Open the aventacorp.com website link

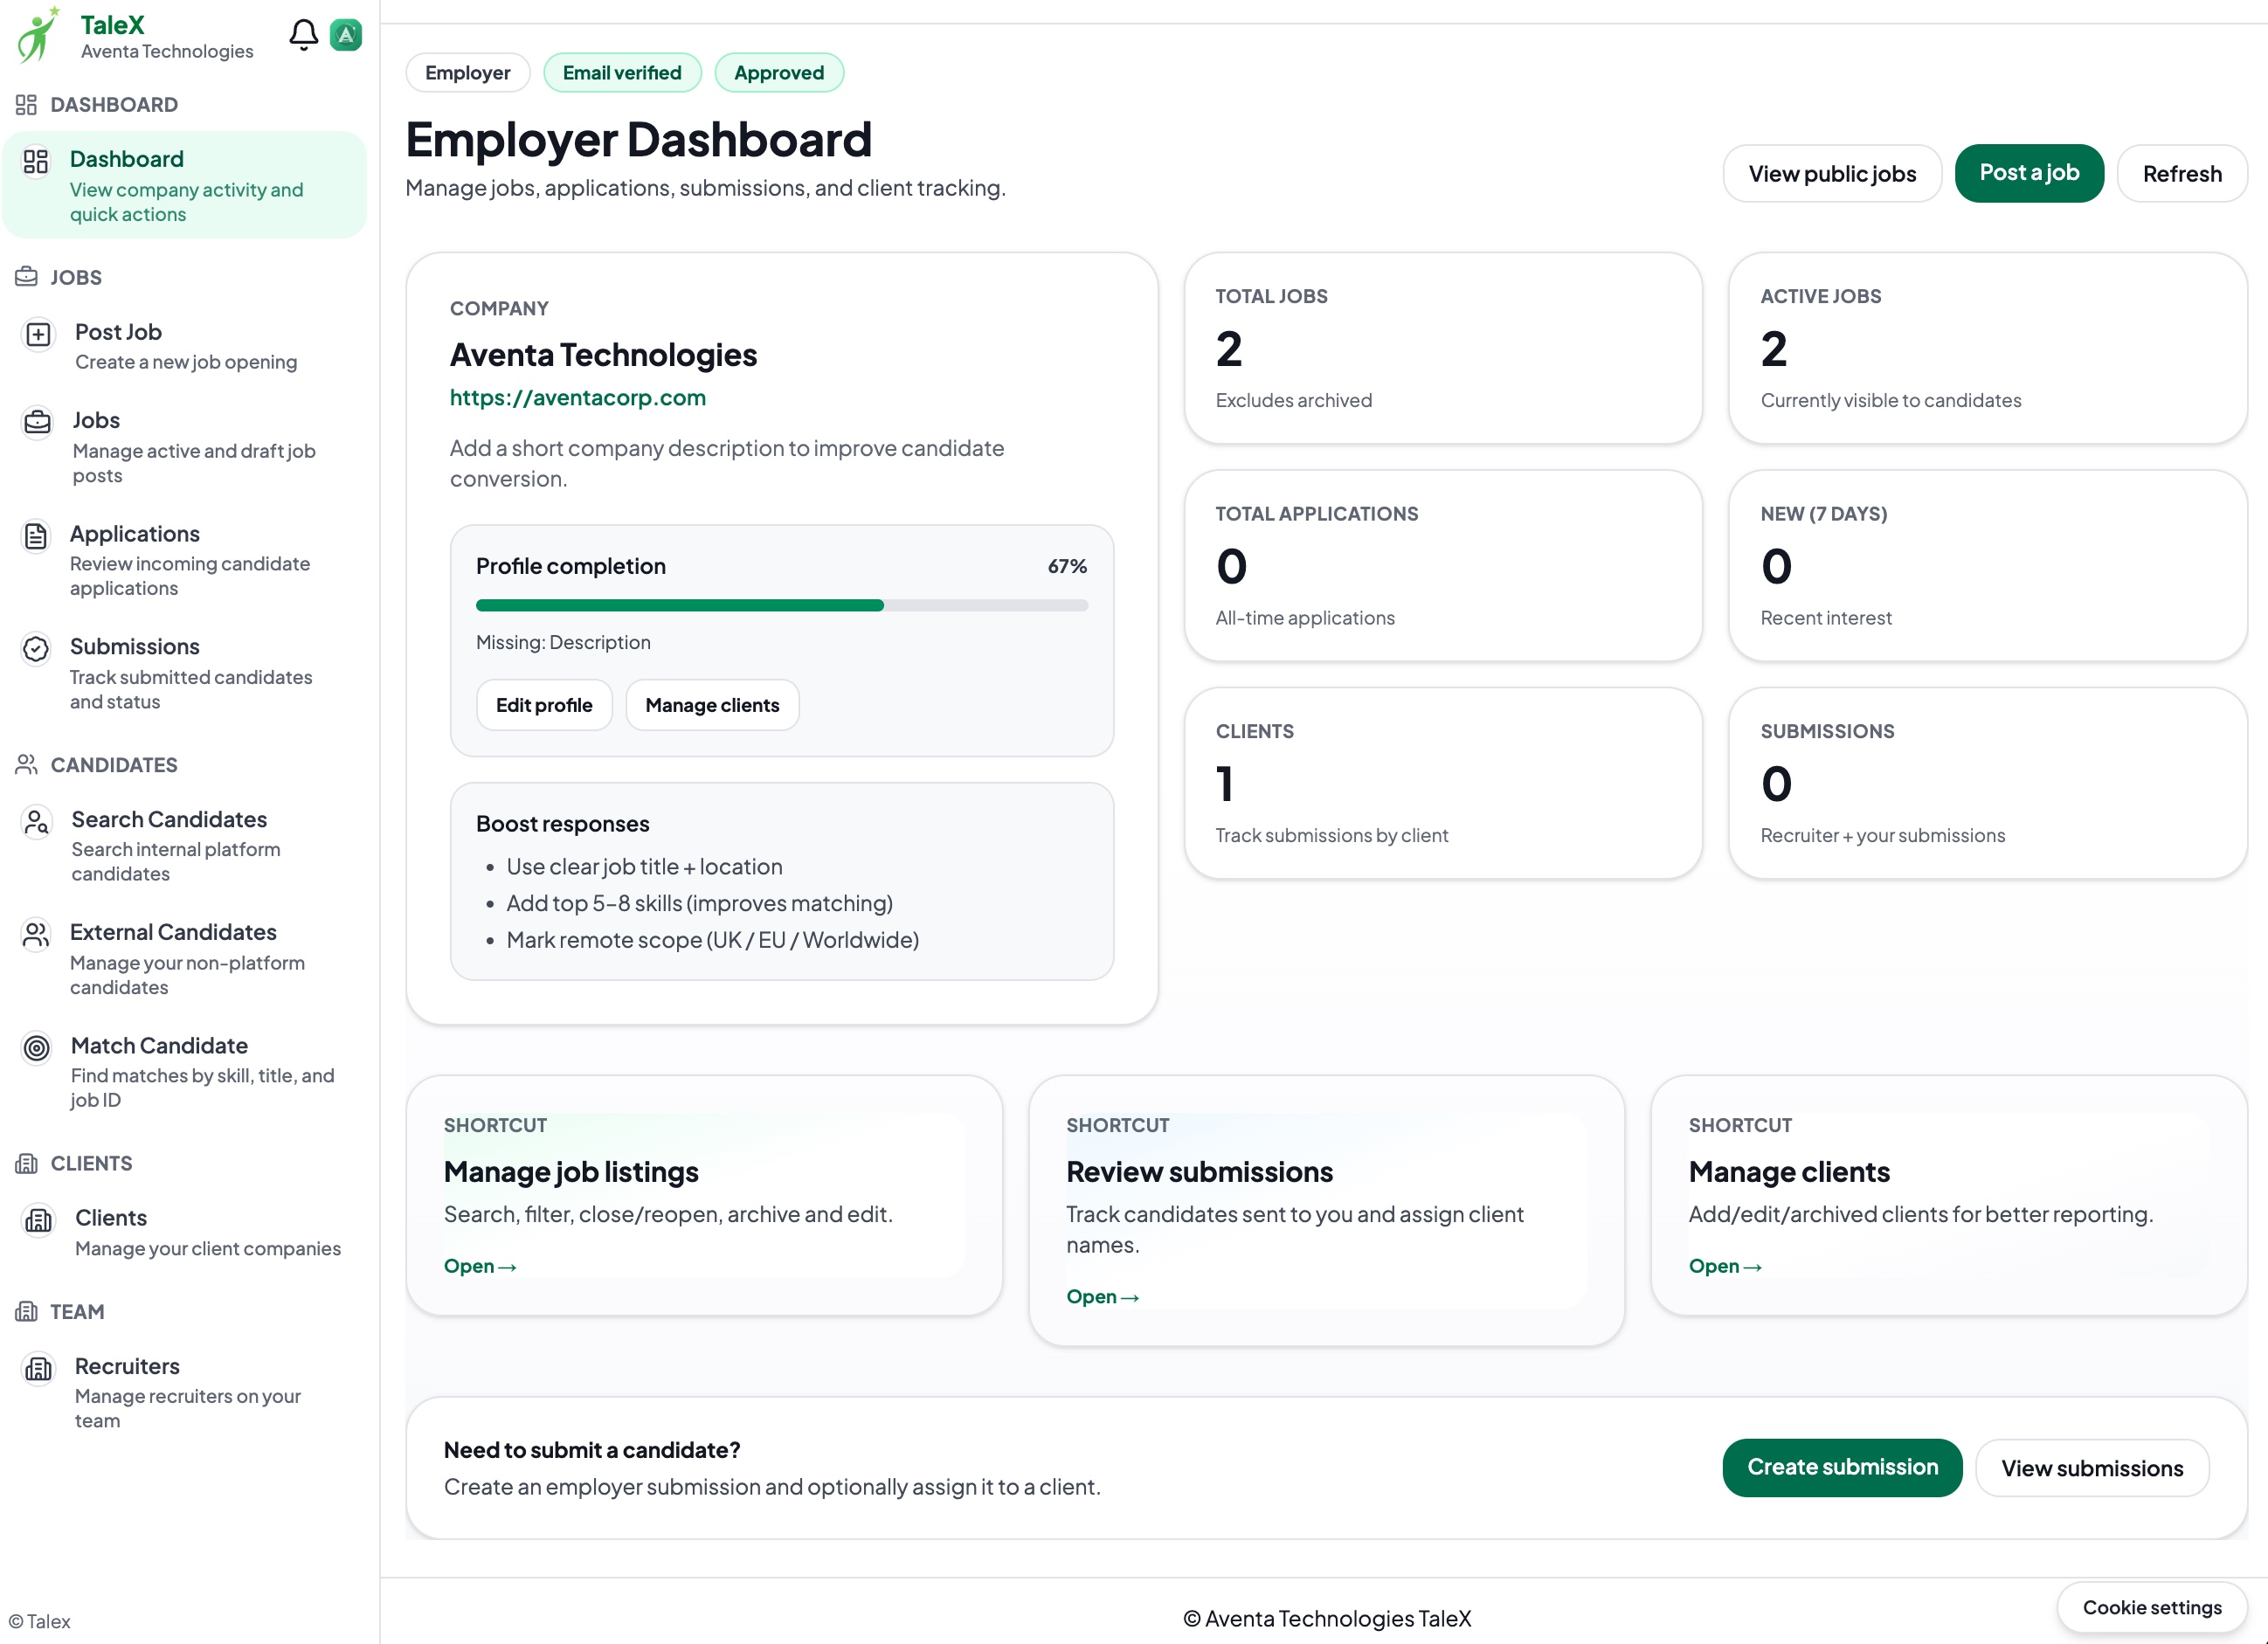coord(578,397)
